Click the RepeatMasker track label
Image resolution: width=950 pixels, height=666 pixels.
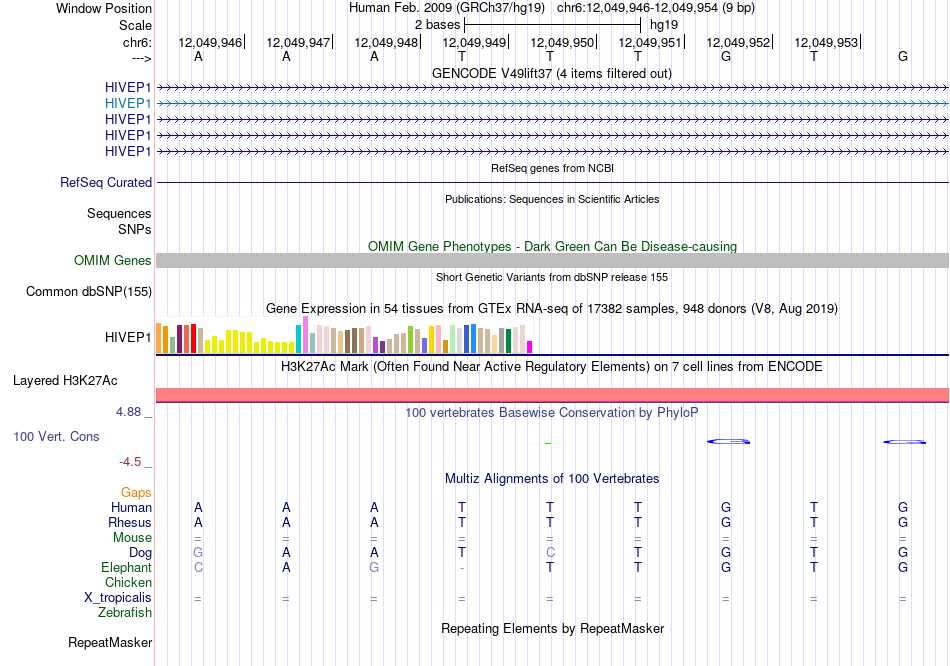110,642
